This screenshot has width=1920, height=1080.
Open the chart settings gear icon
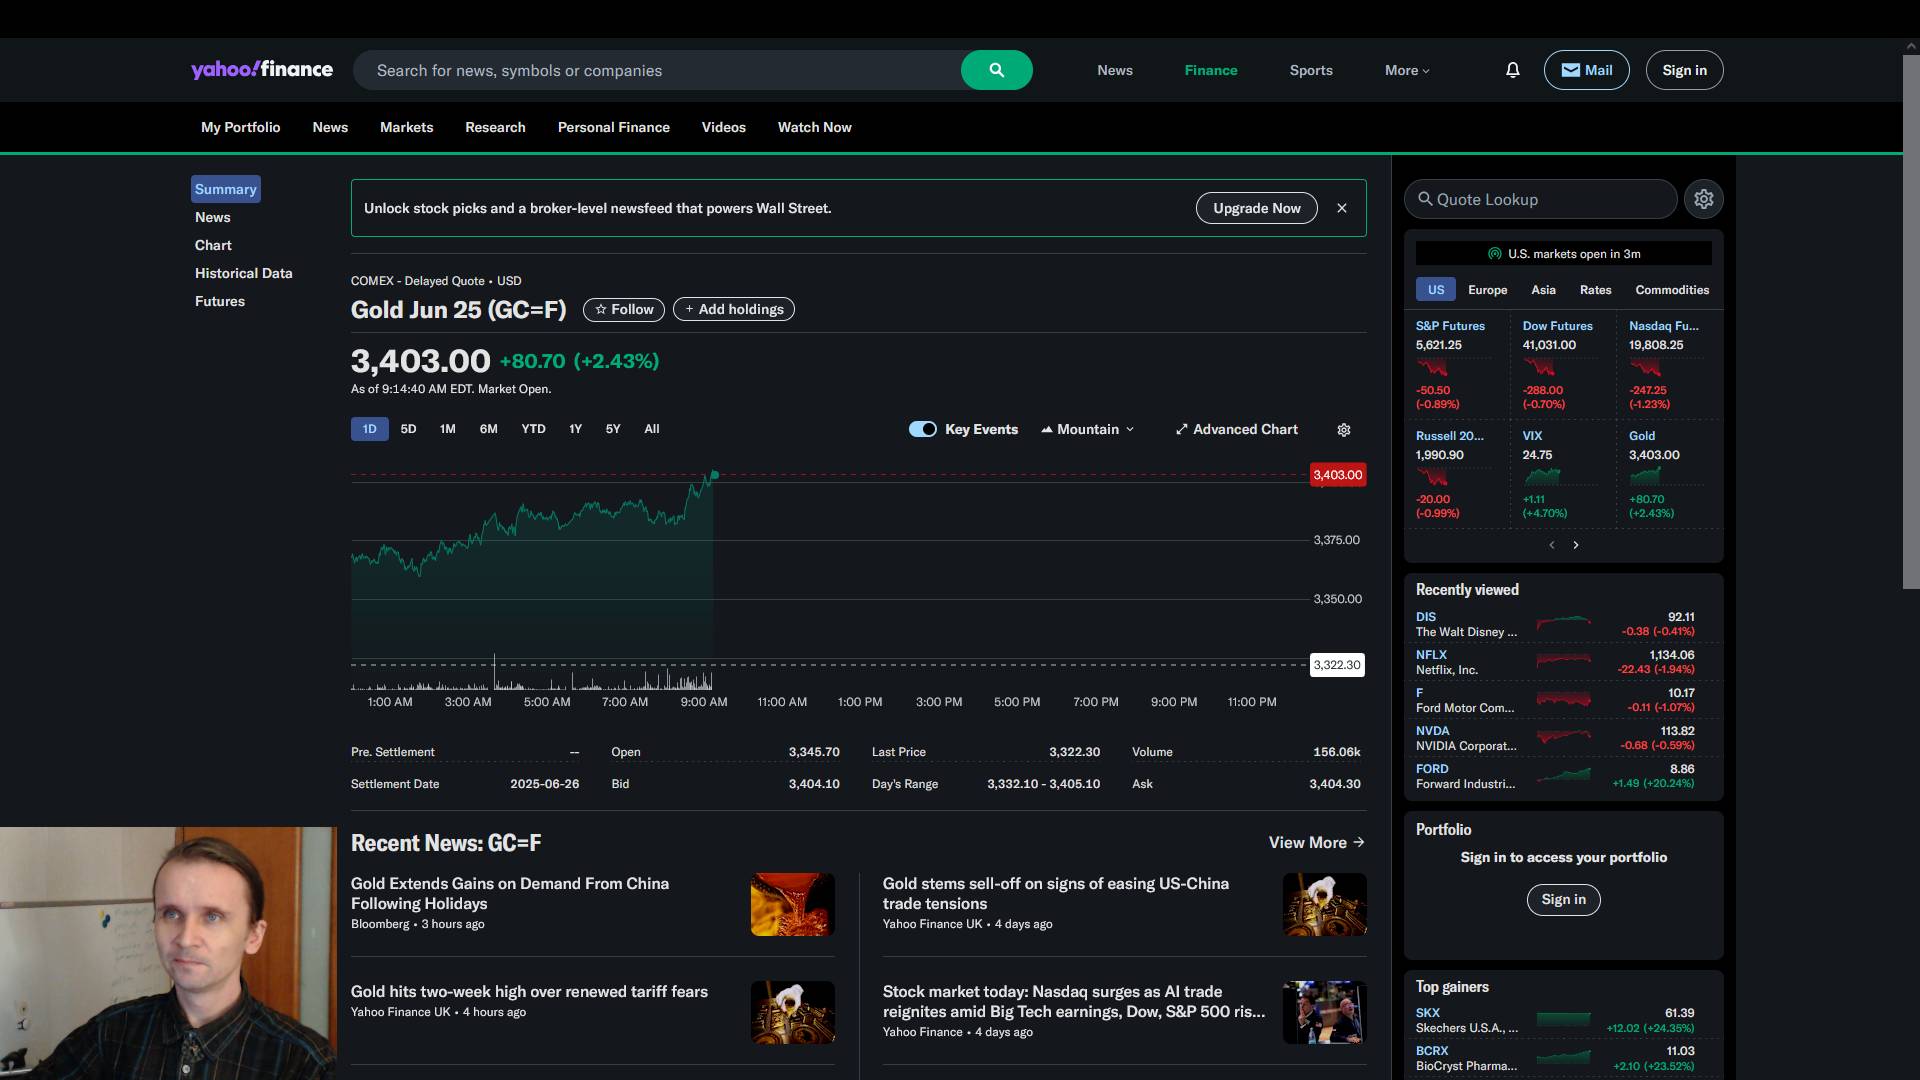tap(1344, 430)
